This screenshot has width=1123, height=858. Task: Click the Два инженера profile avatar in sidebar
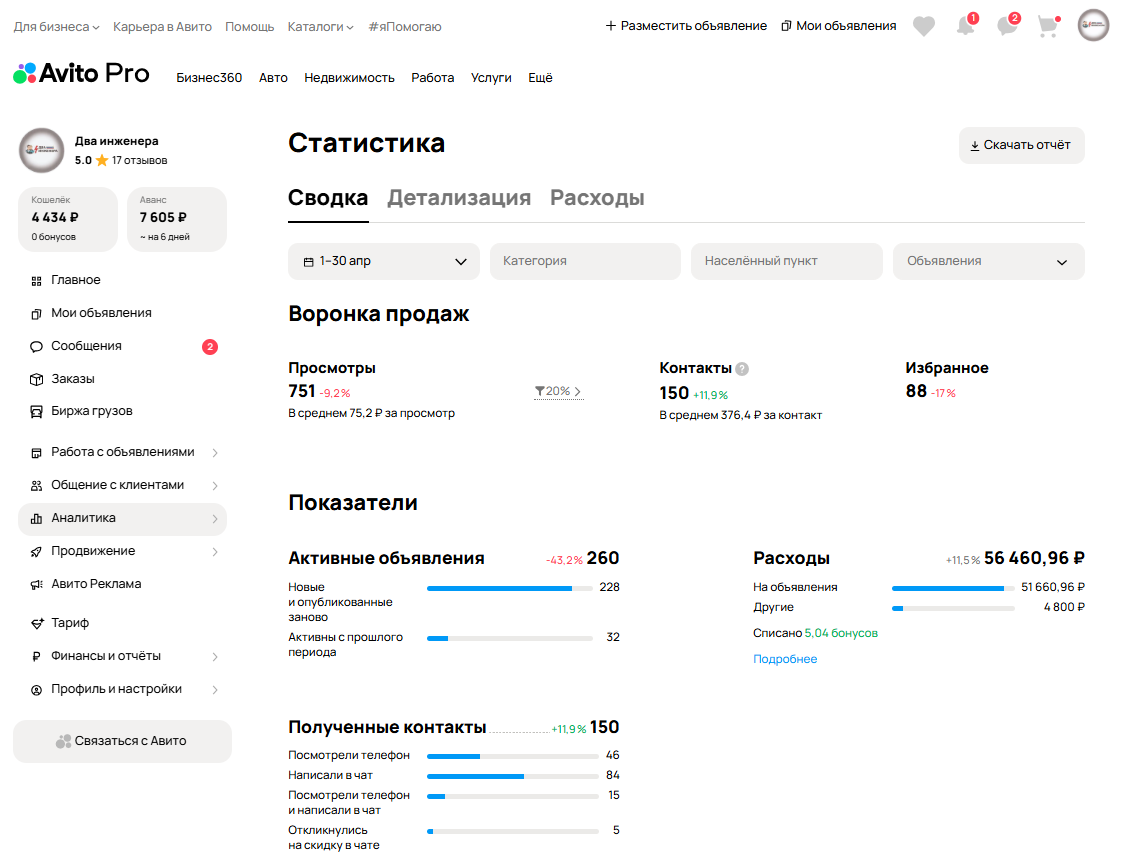pyautogui.click(x=42, y=150)
